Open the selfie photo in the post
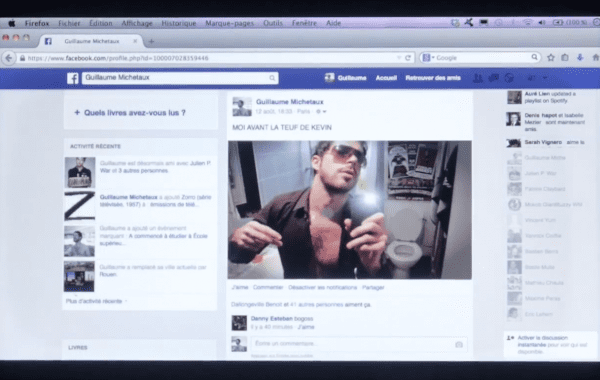The width and height of the screenshot is (600, 380). 350,210
